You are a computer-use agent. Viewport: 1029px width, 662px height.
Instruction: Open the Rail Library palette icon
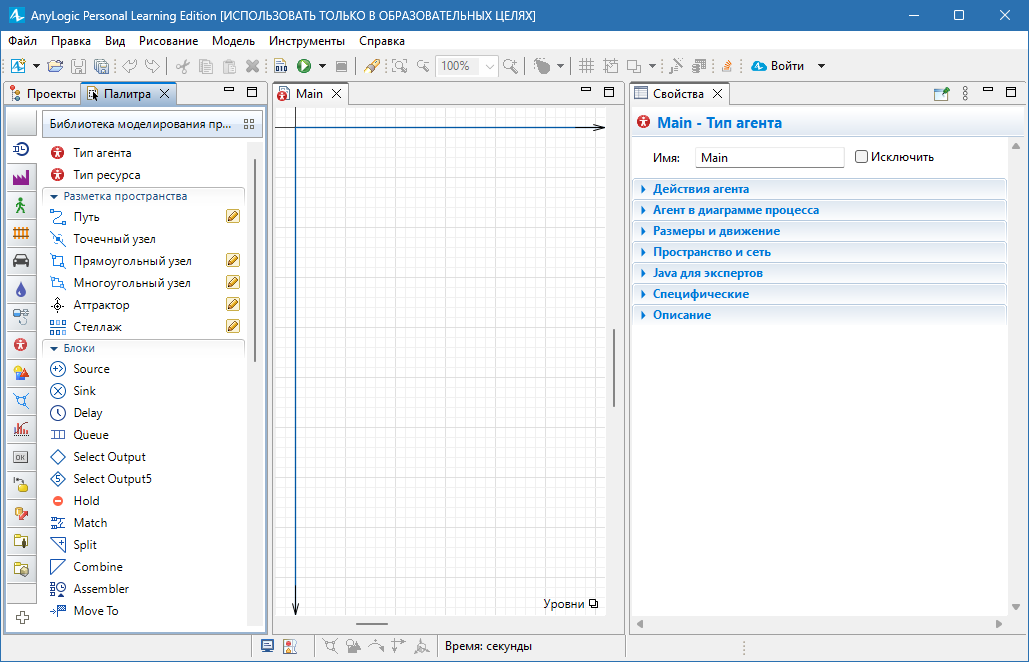point(21,233)
